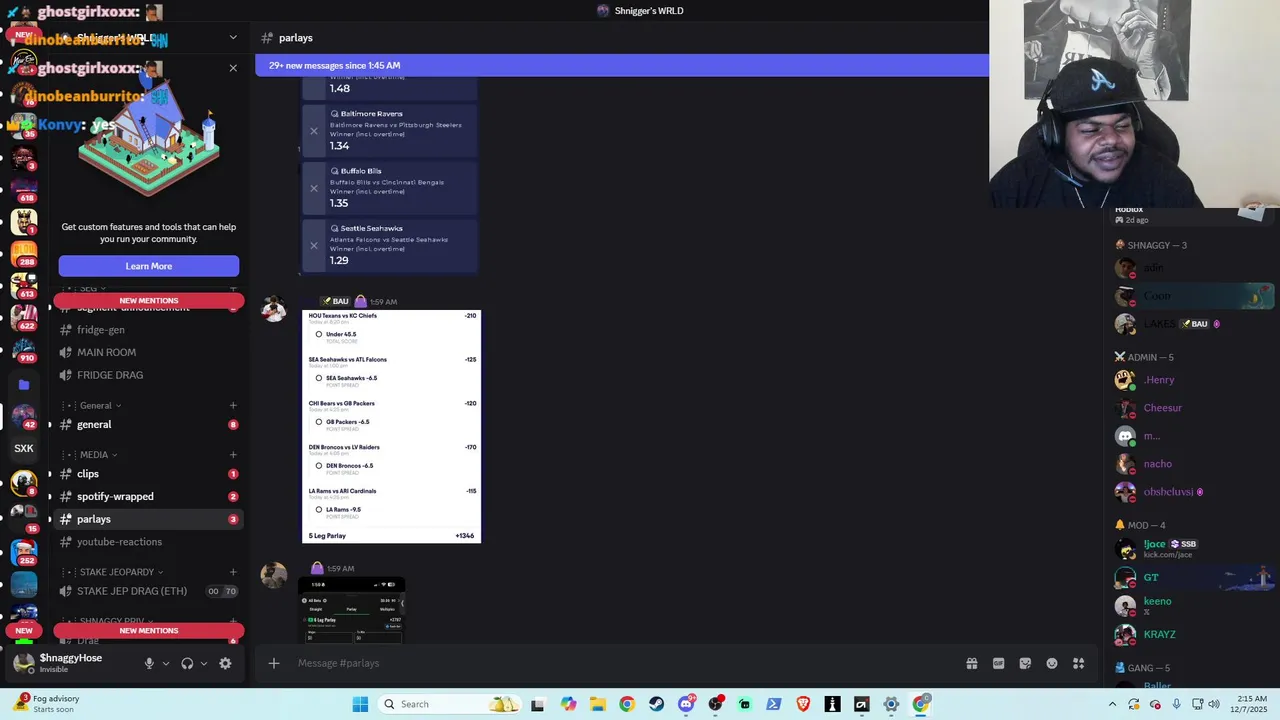Remove Buffalo Bills leg with X
The width and height of the screenshot is (1280, 720).
tap(313, 188)
